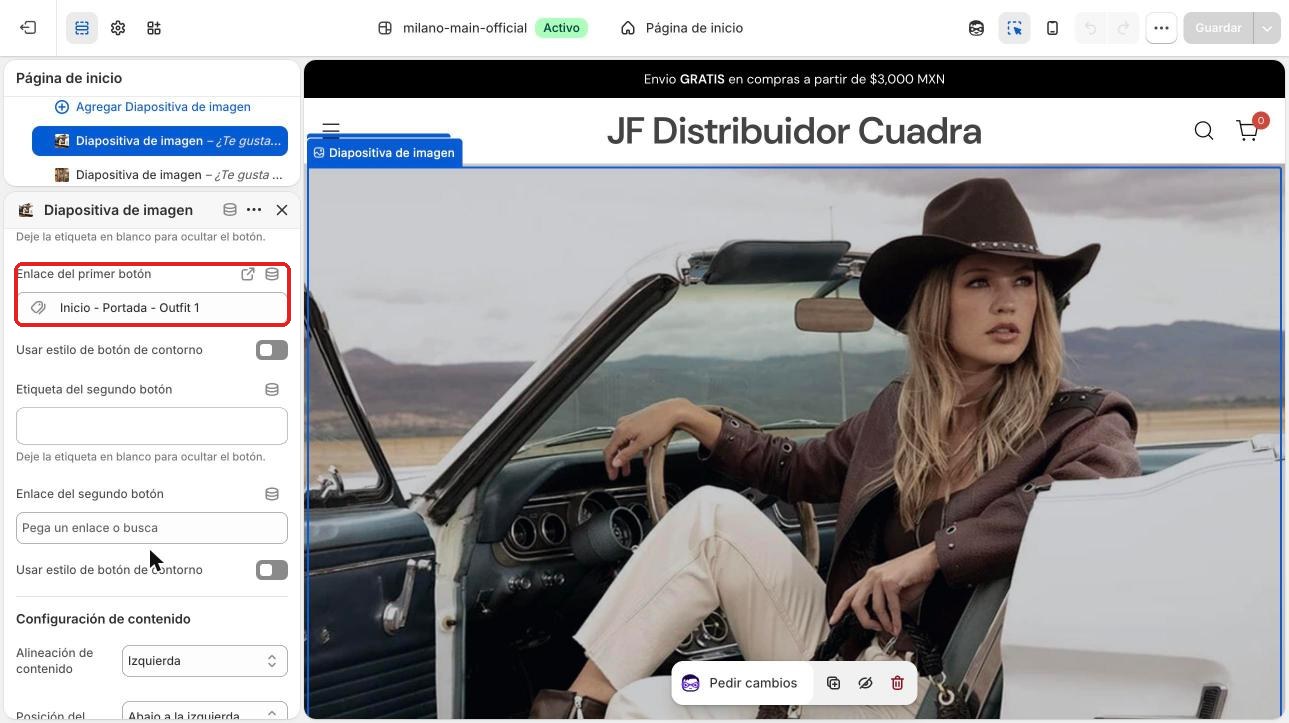The height and width of the screenshot is (723, 1289).
Task: Open the storefront search icon
Action: click(1204, 131)
